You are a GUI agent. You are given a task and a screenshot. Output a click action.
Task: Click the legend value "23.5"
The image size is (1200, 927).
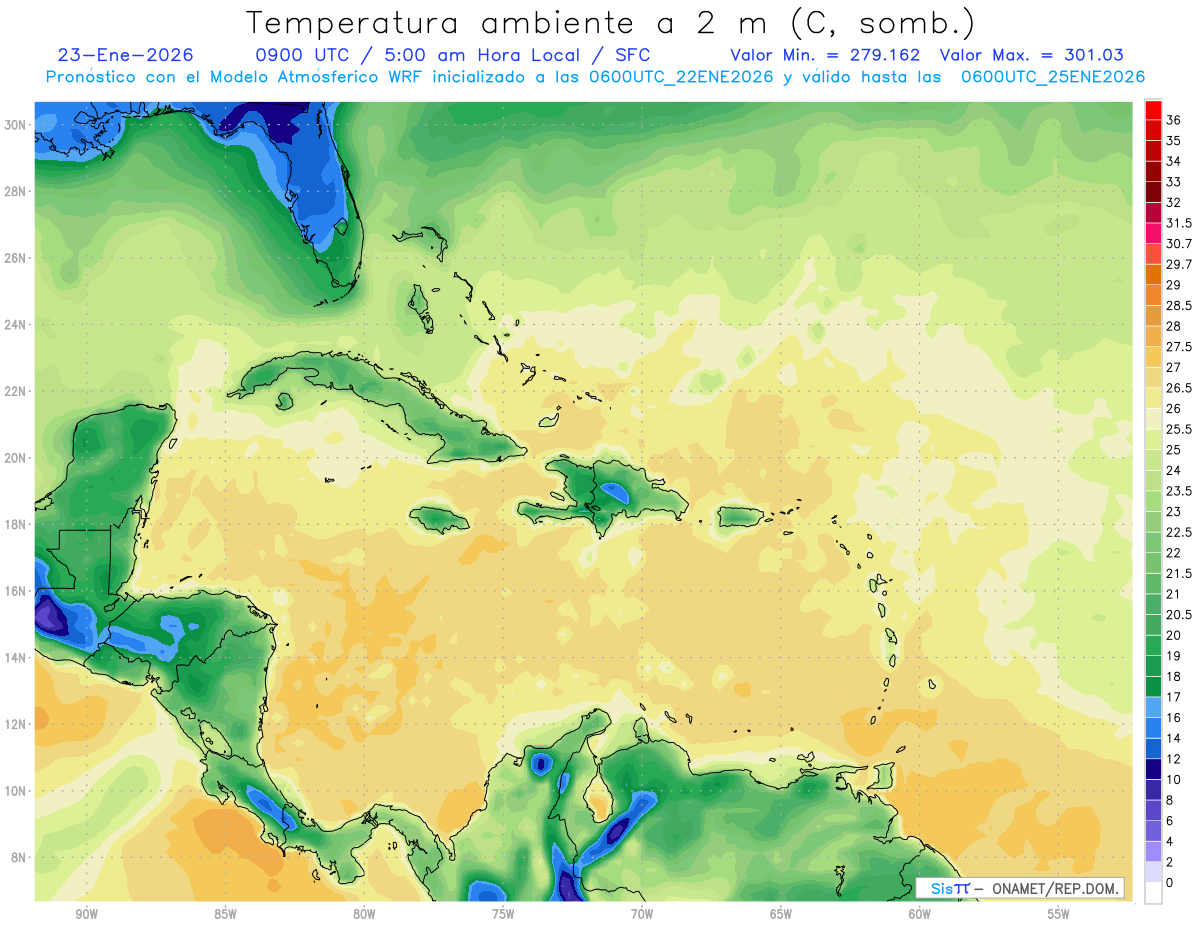tap(1179, 491)
